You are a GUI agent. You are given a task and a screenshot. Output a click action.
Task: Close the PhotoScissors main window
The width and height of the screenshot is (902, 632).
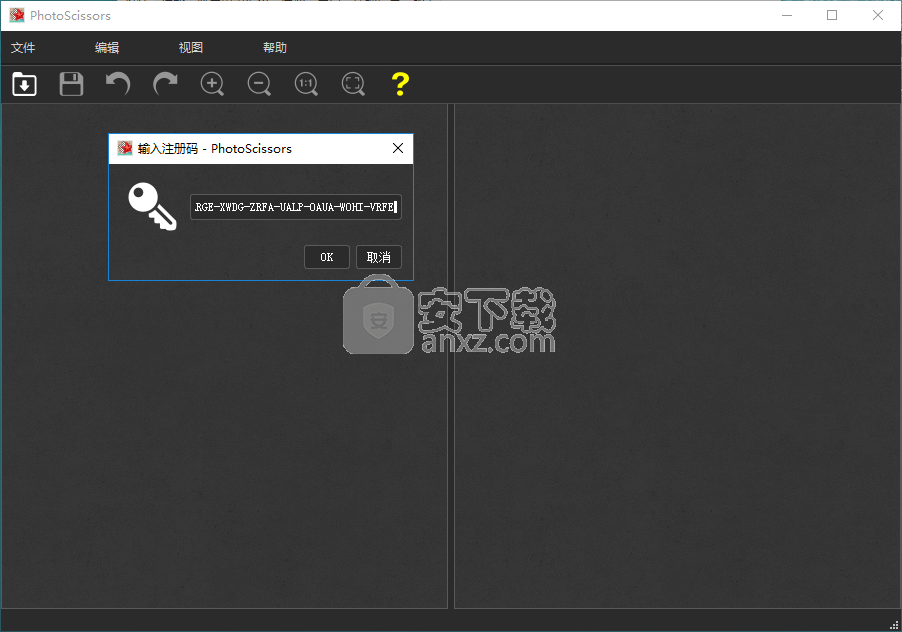pyautogui.click(x=877, y=16)
